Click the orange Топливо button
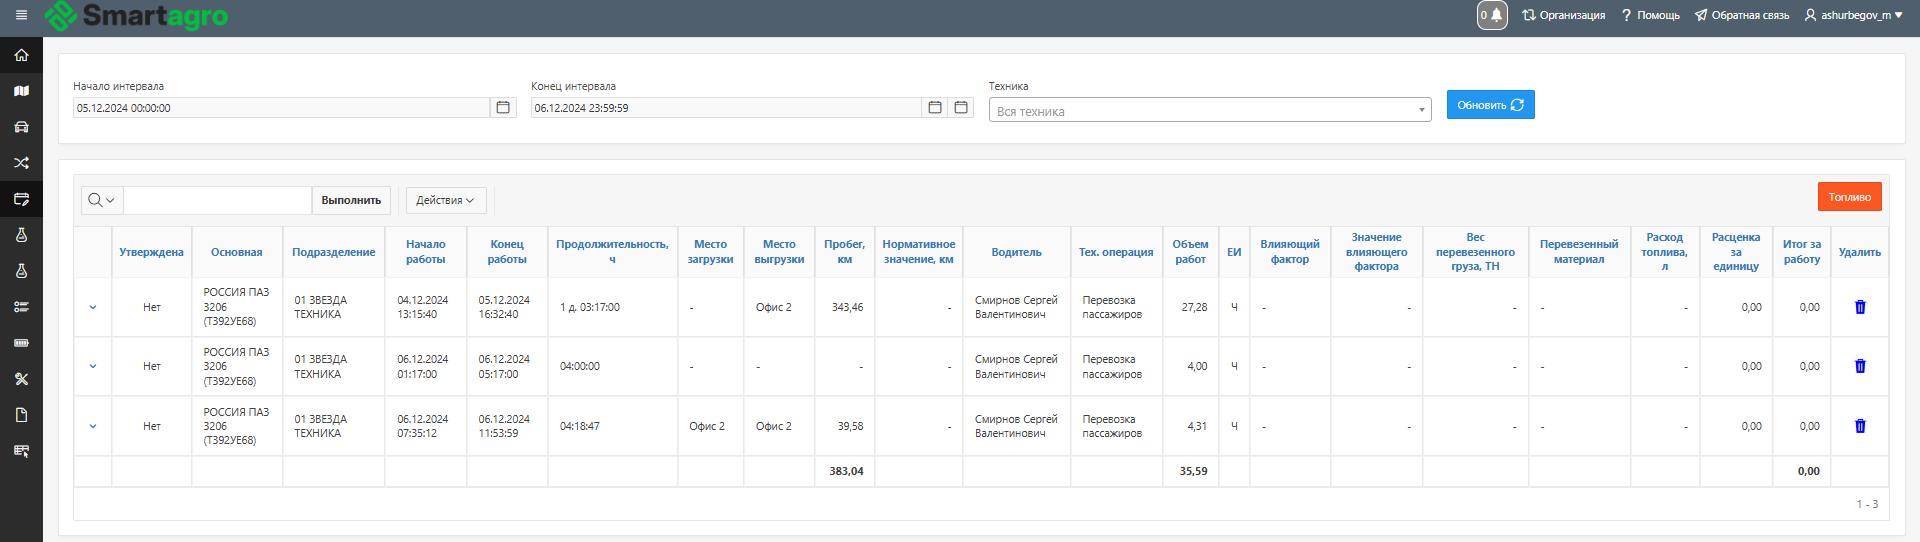The height and width of the screenshot is (542, 1920). [1849, 197]
